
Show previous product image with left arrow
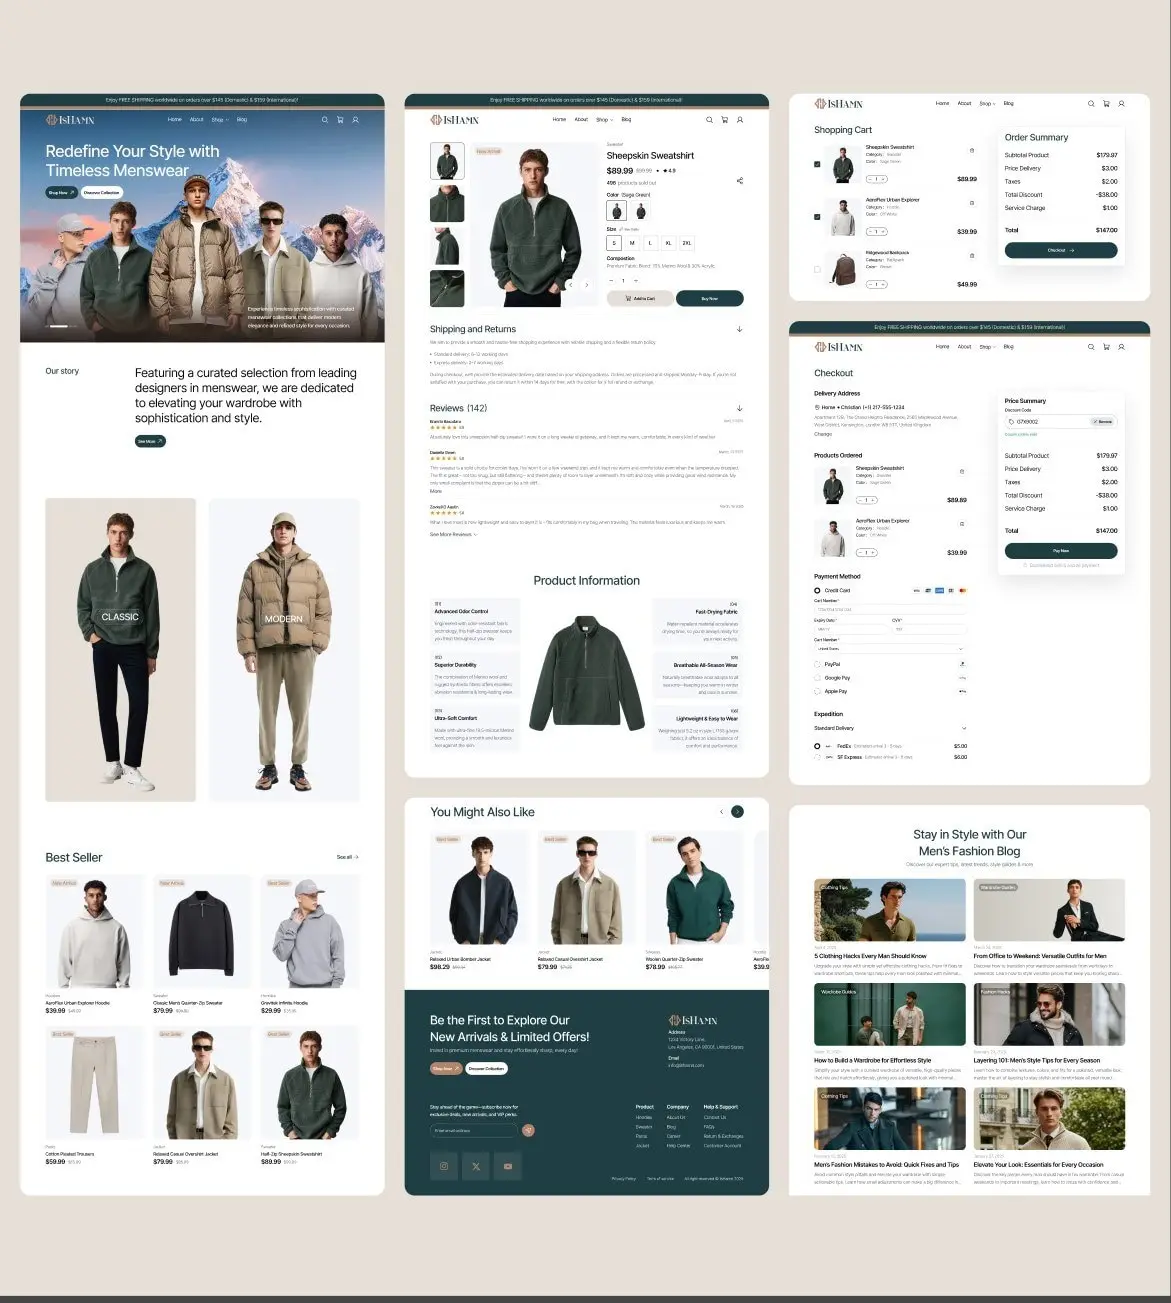click(x=571, y=285)
